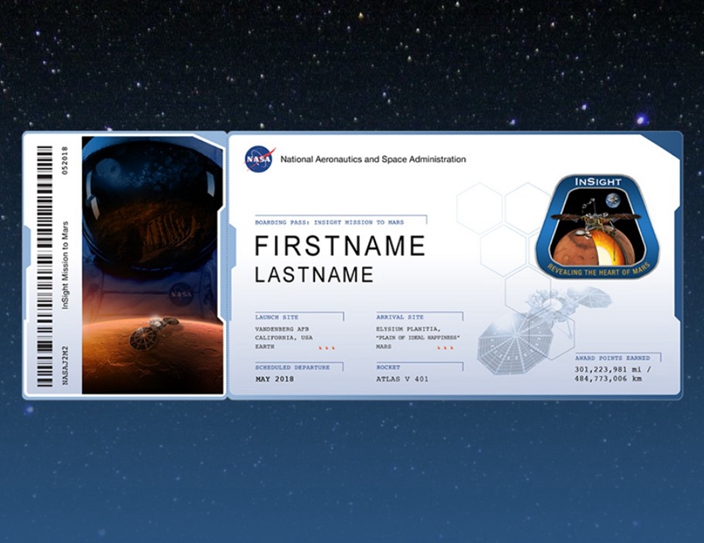The height and width of the screenshot is (543, 704).
Task: Click the astronaut helmet image
Action: coord(153,211)
